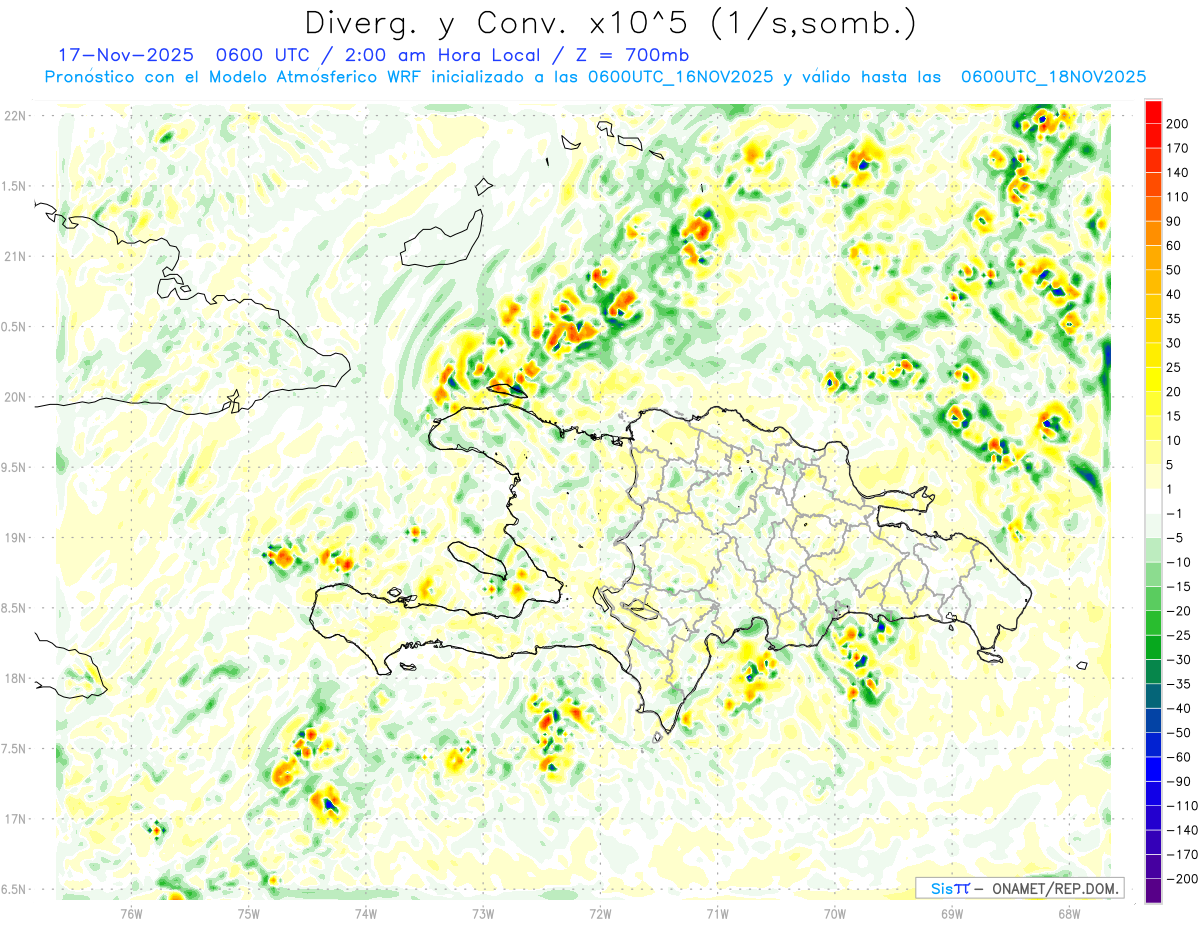Viewport: 1200px width, 927px height.
Task: Click the 70W longitude label
Action: 834,912
